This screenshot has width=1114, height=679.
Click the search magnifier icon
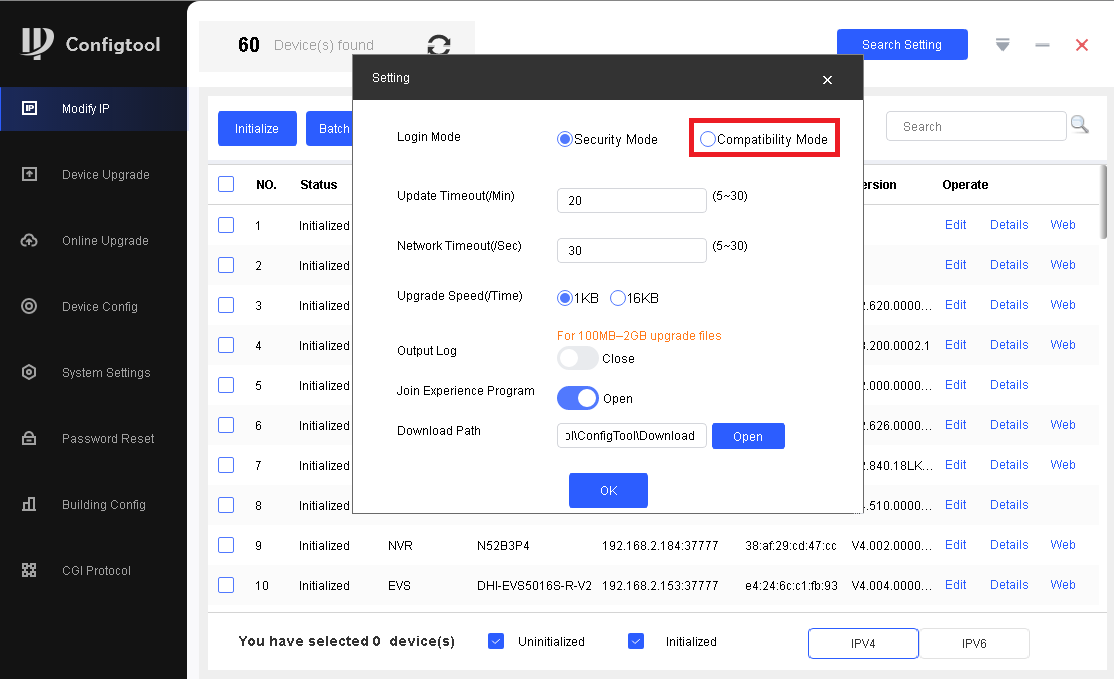click(1079, 124)
